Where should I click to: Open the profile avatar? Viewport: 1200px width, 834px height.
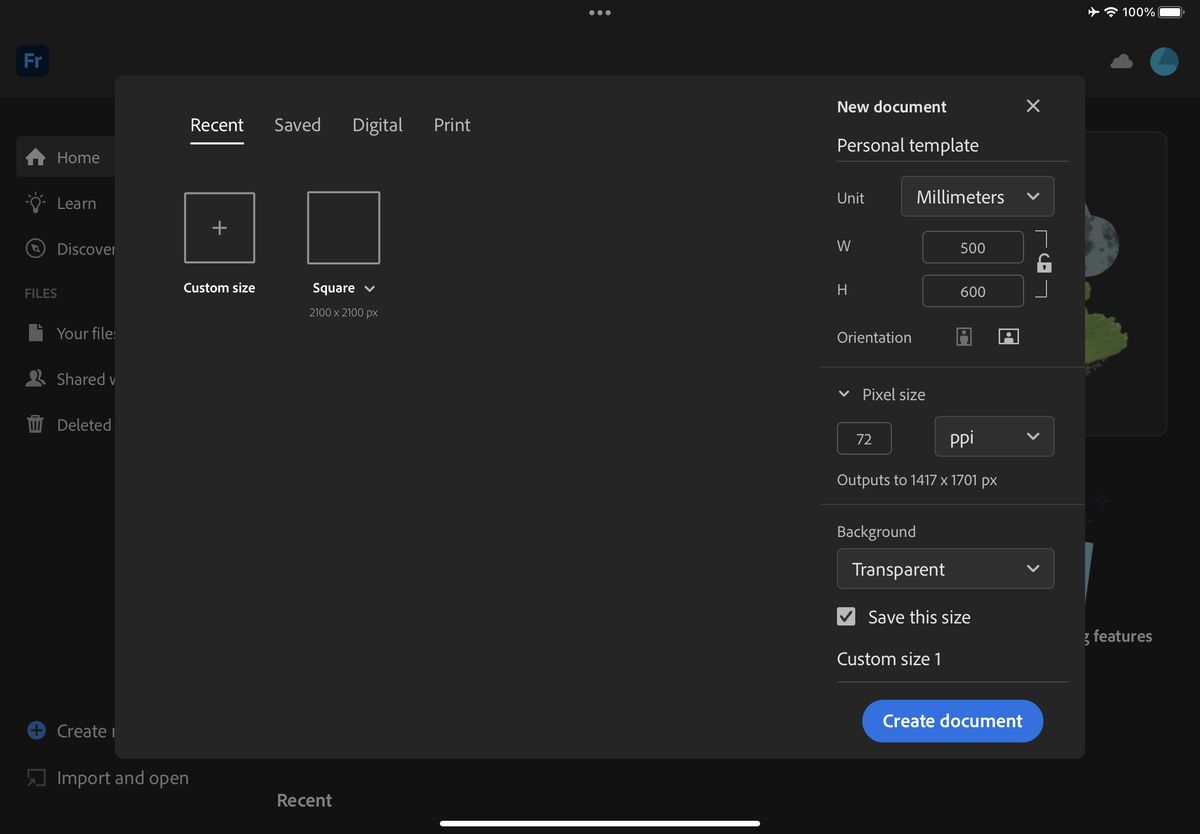[1164, 61]
